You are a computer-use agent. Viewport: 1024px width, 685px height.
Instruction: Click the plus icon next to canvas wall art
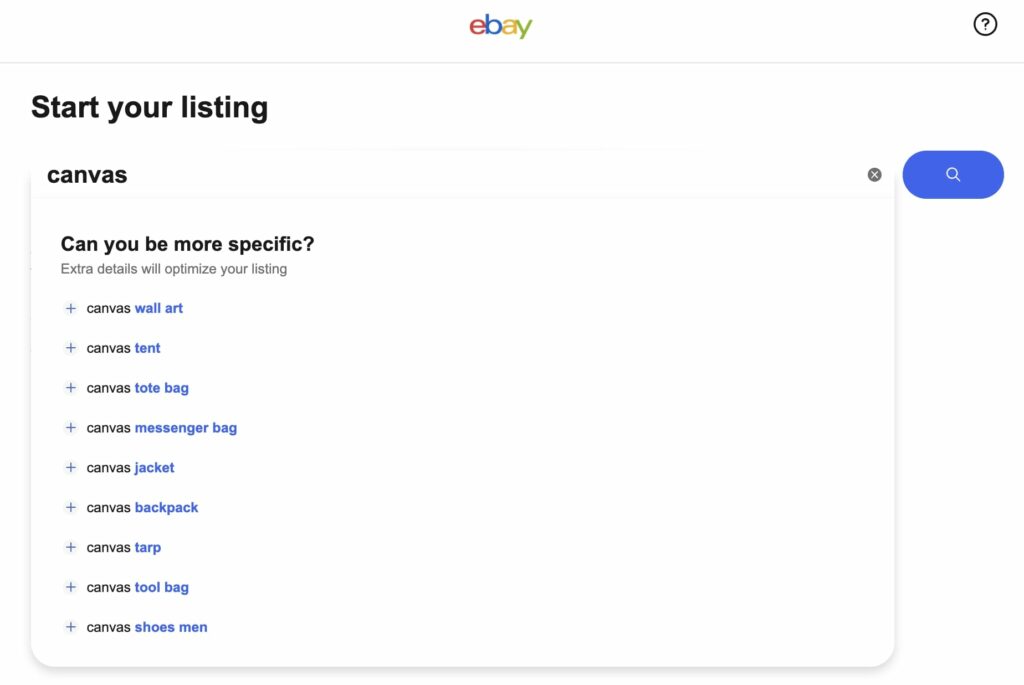70,308
